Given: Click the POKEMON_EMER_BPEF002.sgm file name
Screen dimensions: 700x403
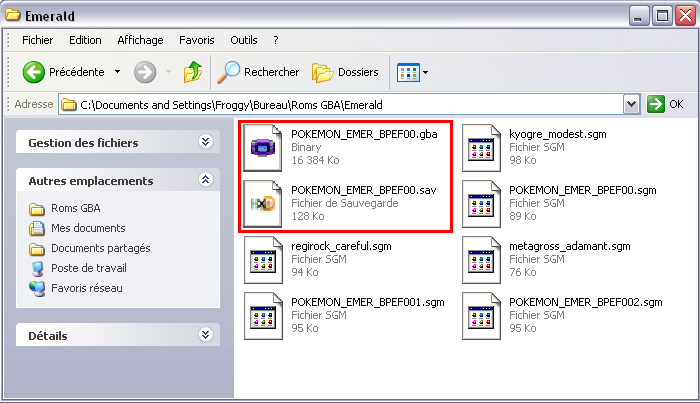Looking at the screenshot, I should coord(586,302).
